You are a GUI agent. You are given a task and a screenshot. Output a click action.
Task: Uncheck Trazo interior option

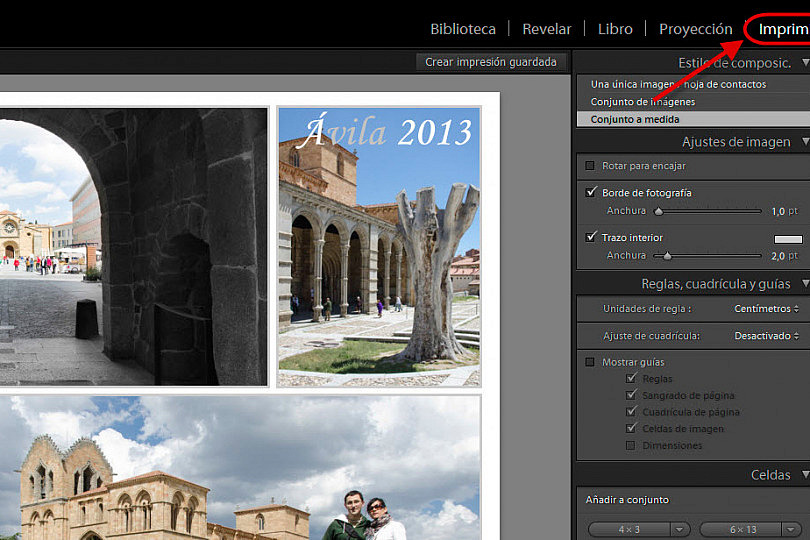pos(591,237)
